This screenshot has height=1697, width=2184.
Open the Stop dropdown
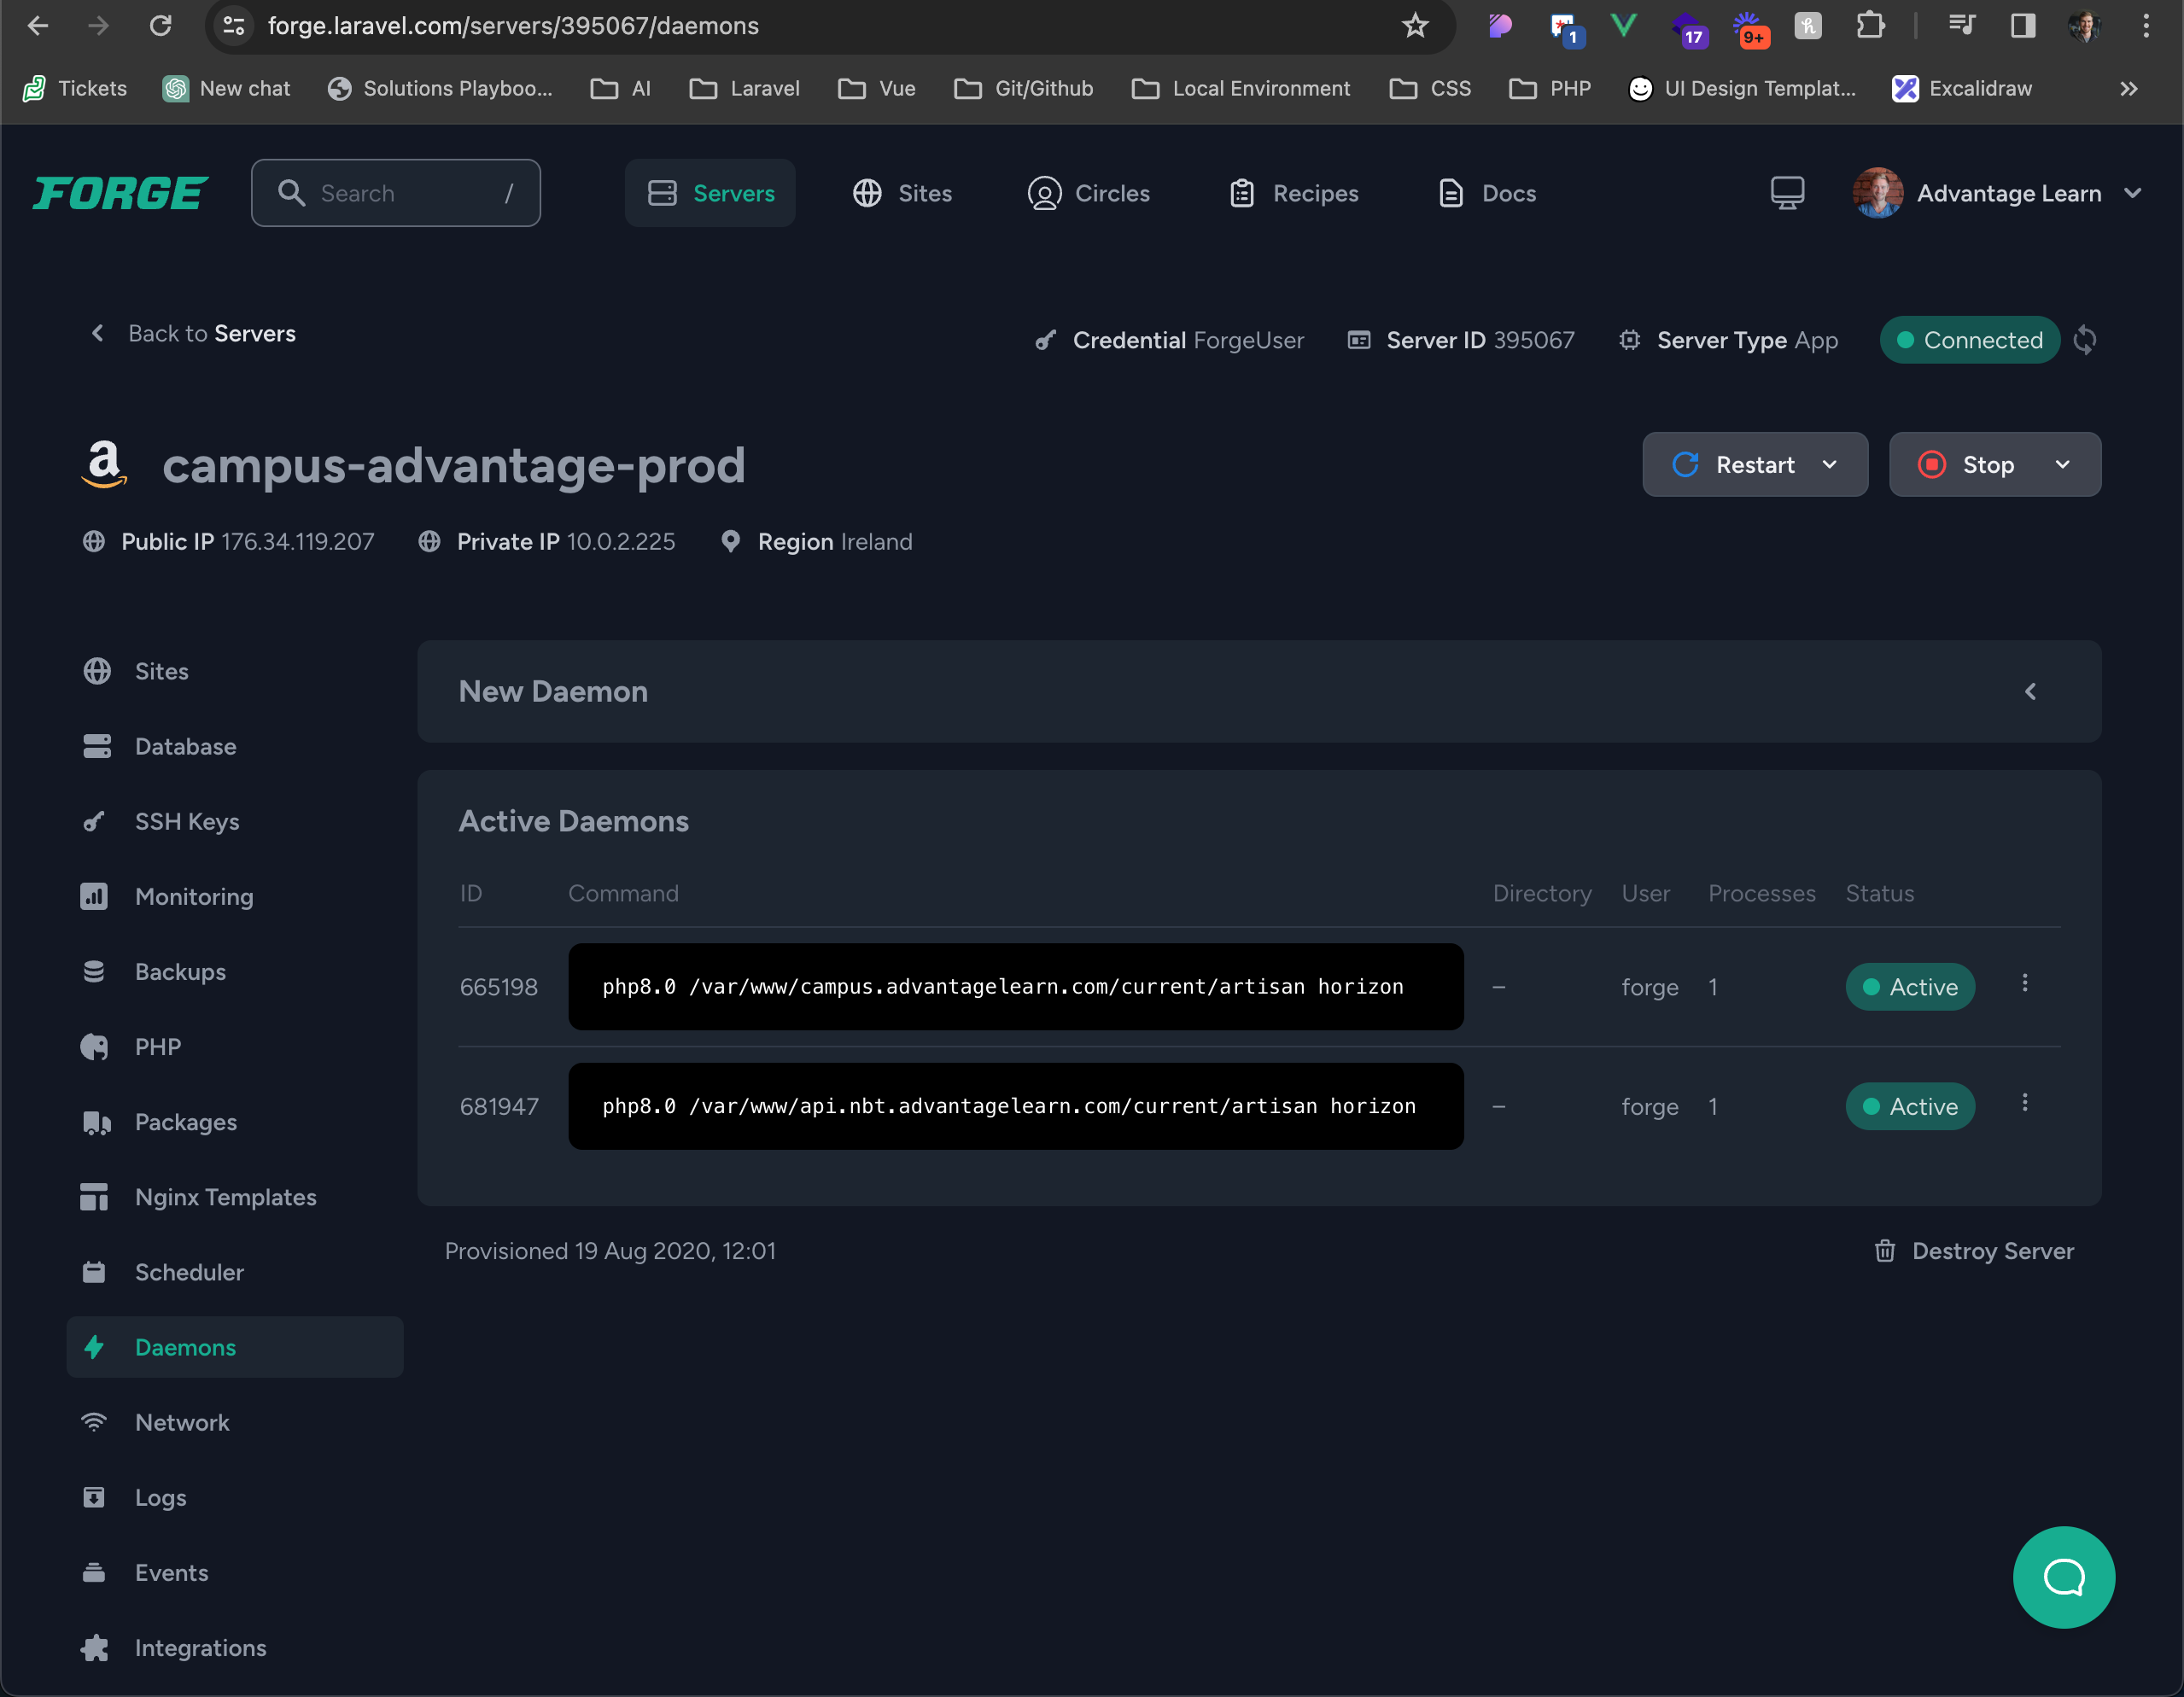tap(2062, 465)
